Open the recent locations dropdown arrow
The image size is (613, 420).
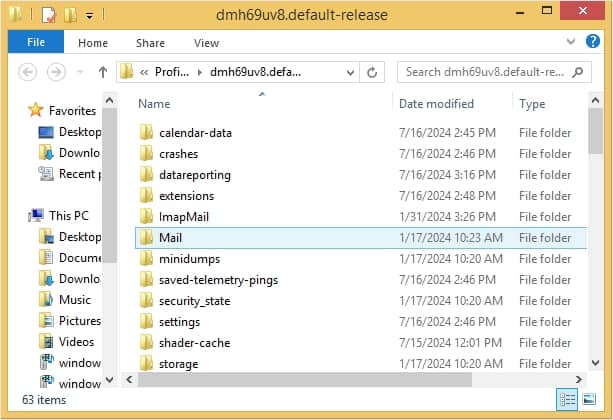tap(81, 72)
